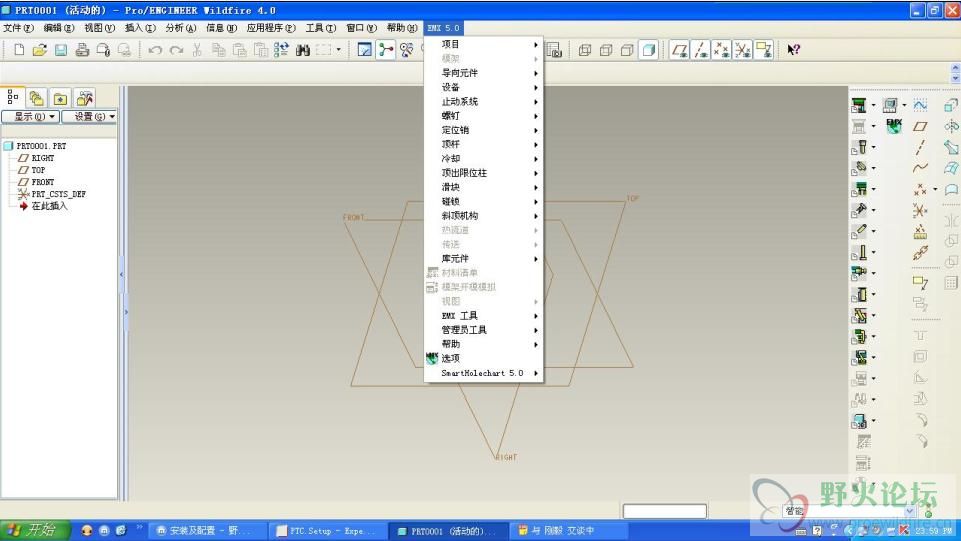Toggle datum planes display
Viewport: 961px width, 541px height.
tap(679, 50)
